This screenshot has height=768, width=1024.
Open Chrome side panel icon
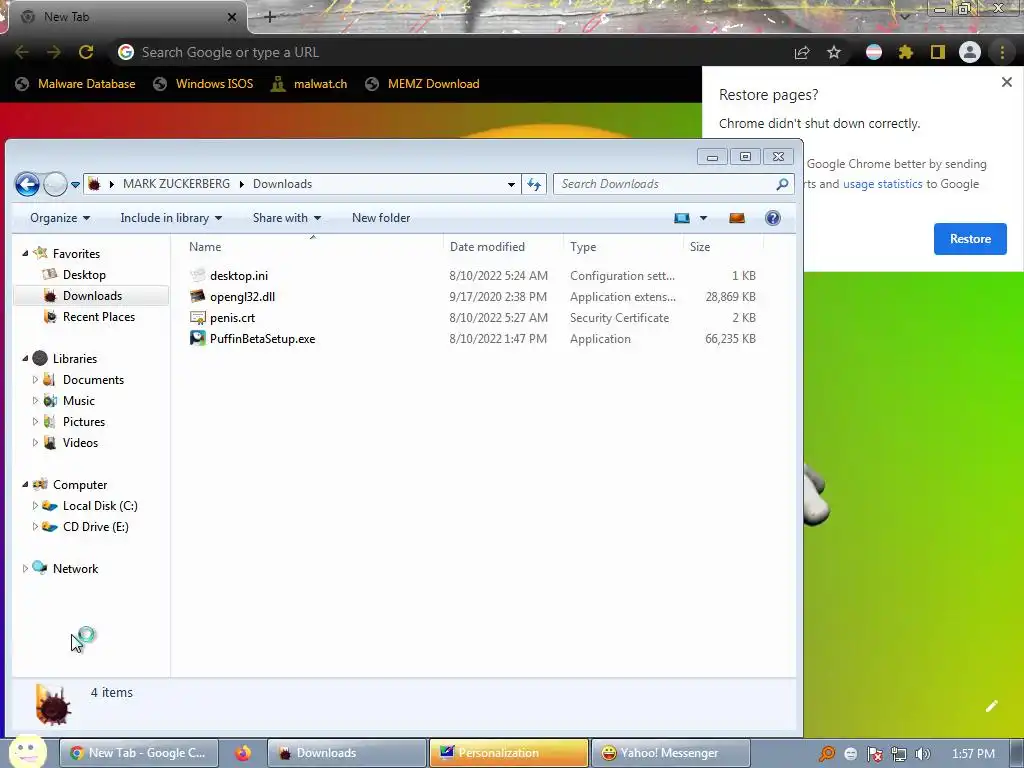938,52
